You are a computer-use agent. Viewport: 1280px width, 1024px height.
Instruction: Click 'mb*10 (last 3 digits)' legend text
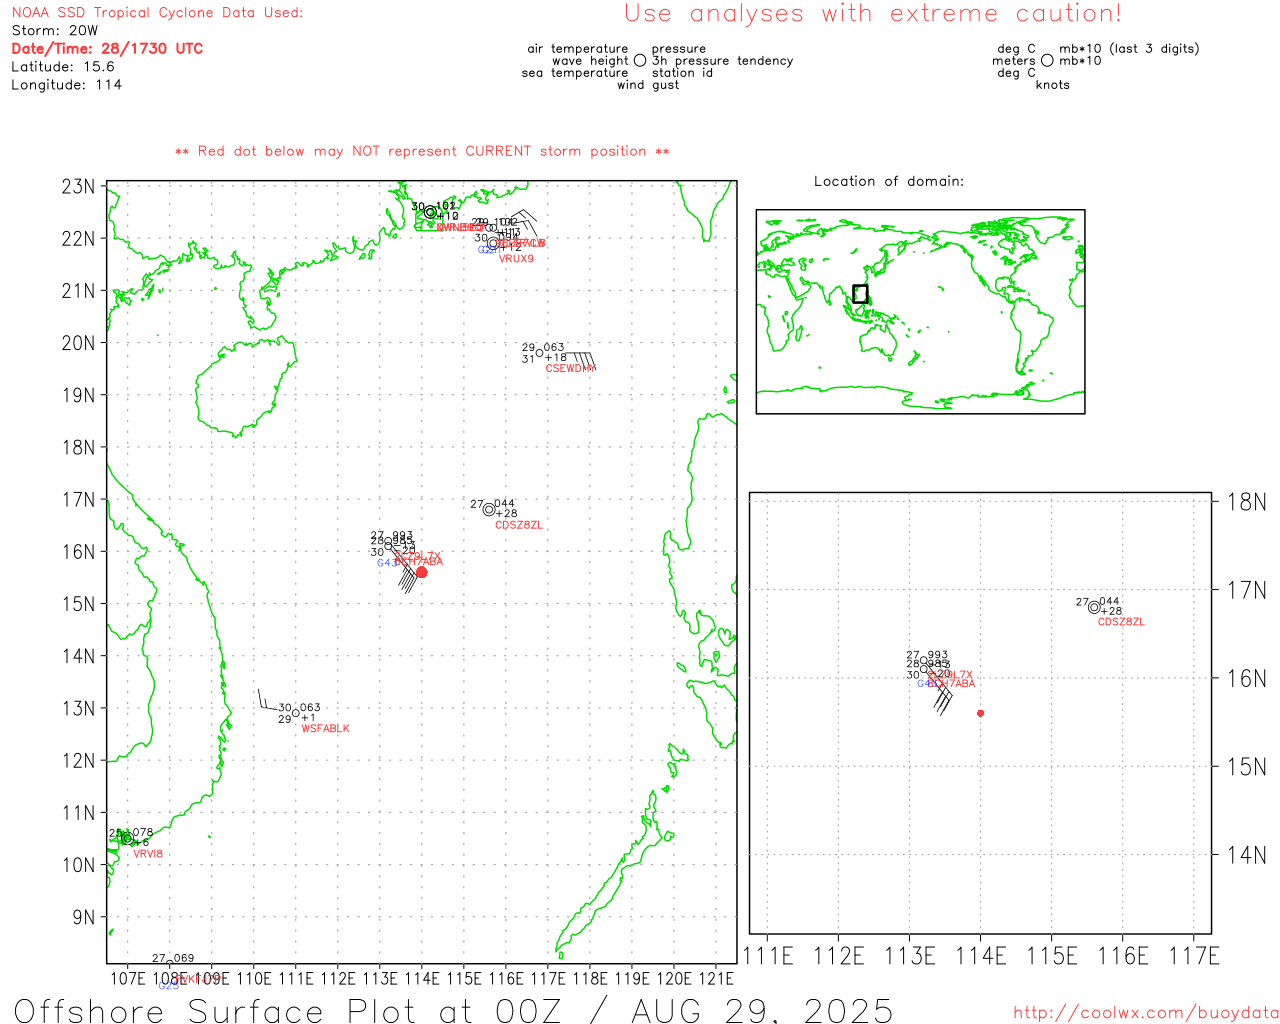pos(1129,49)
